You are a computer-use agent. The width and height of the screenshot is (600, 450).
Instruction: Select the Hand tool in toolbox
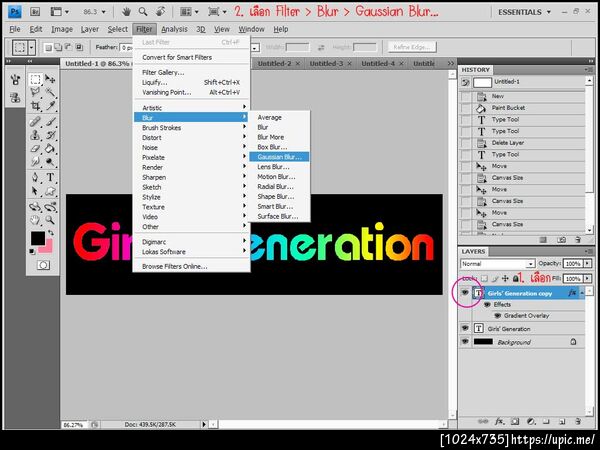click(x=36, y=220)
